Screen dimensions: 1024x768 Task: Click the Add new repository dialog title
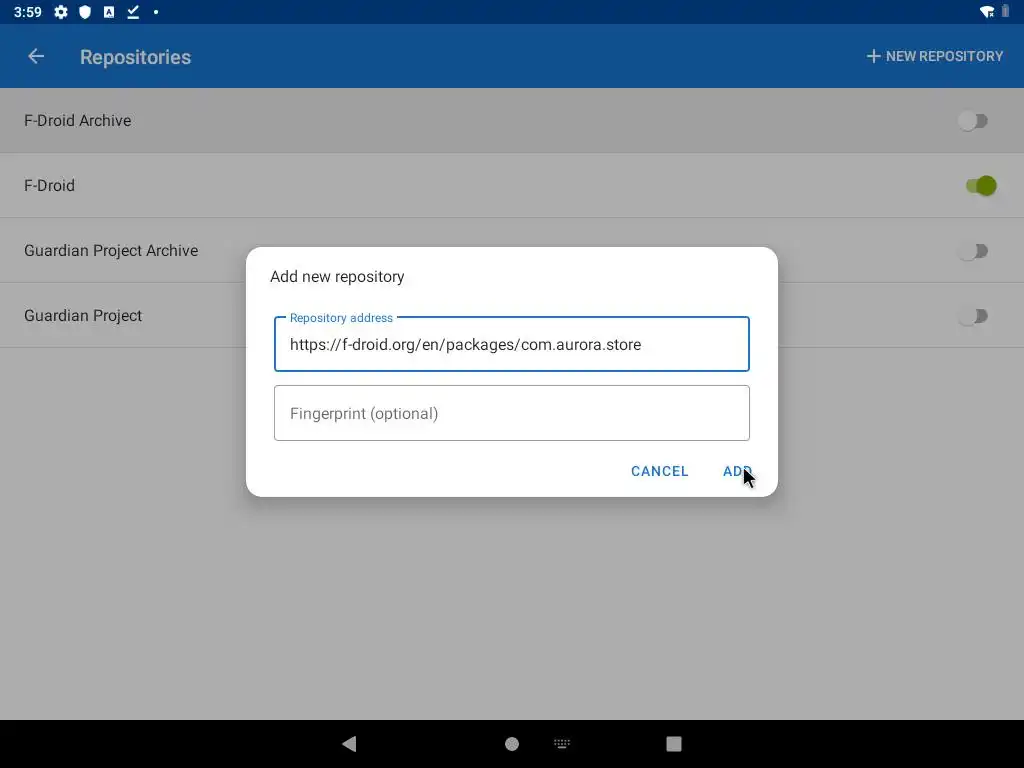338,276
